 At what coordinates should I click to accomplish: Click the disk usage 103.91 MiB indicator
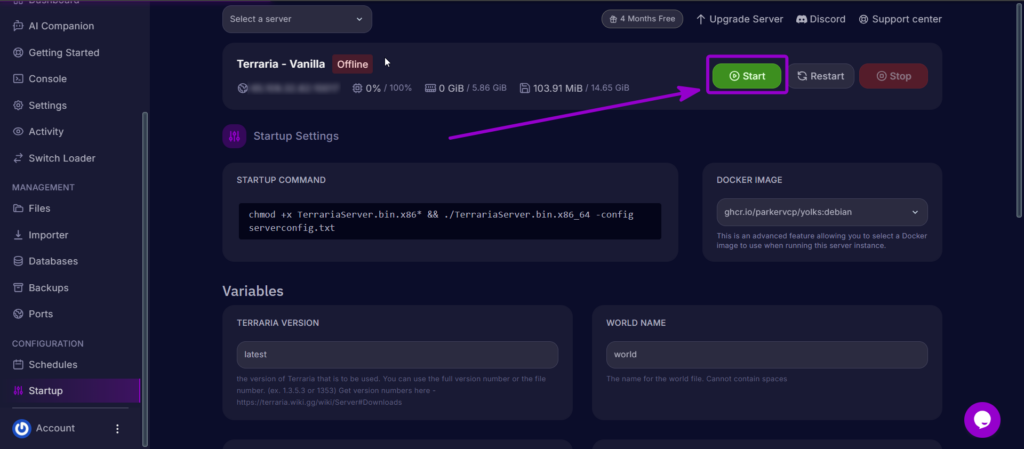[575, 87]
